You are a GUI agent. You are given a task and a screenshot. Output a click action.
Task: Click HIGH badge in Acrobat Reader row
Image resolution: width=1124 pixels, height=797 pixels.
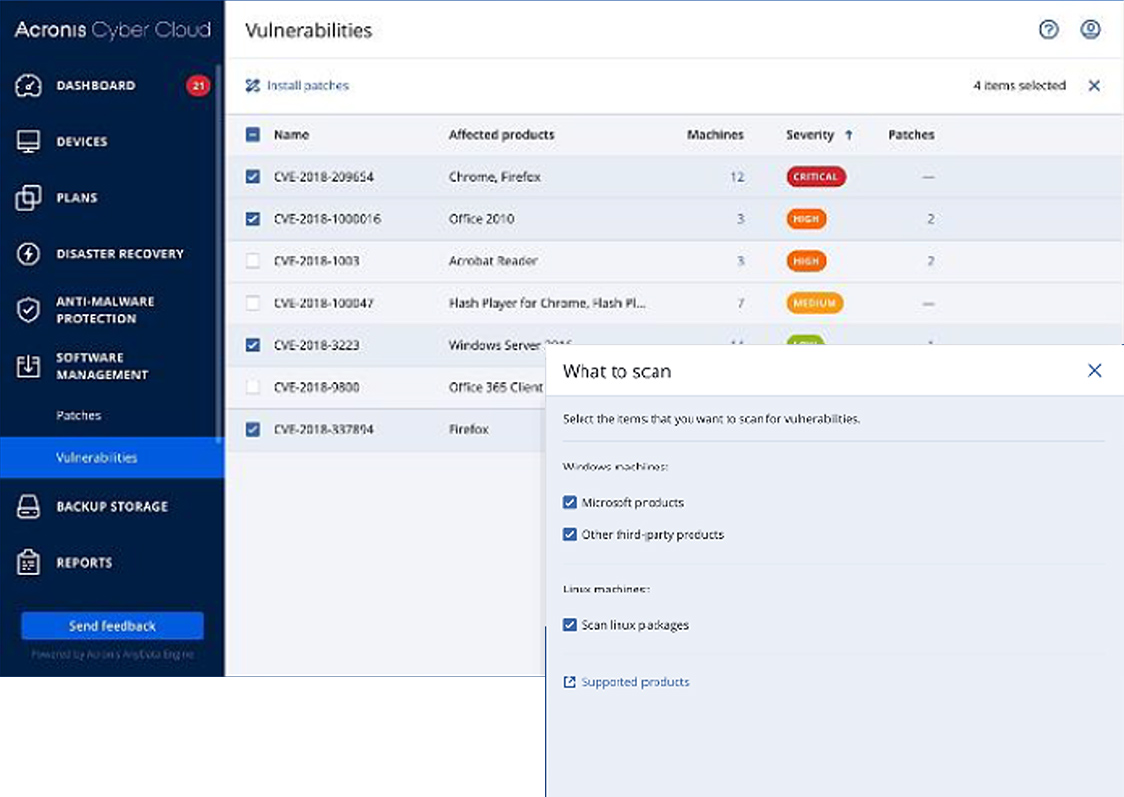[806, 261]
